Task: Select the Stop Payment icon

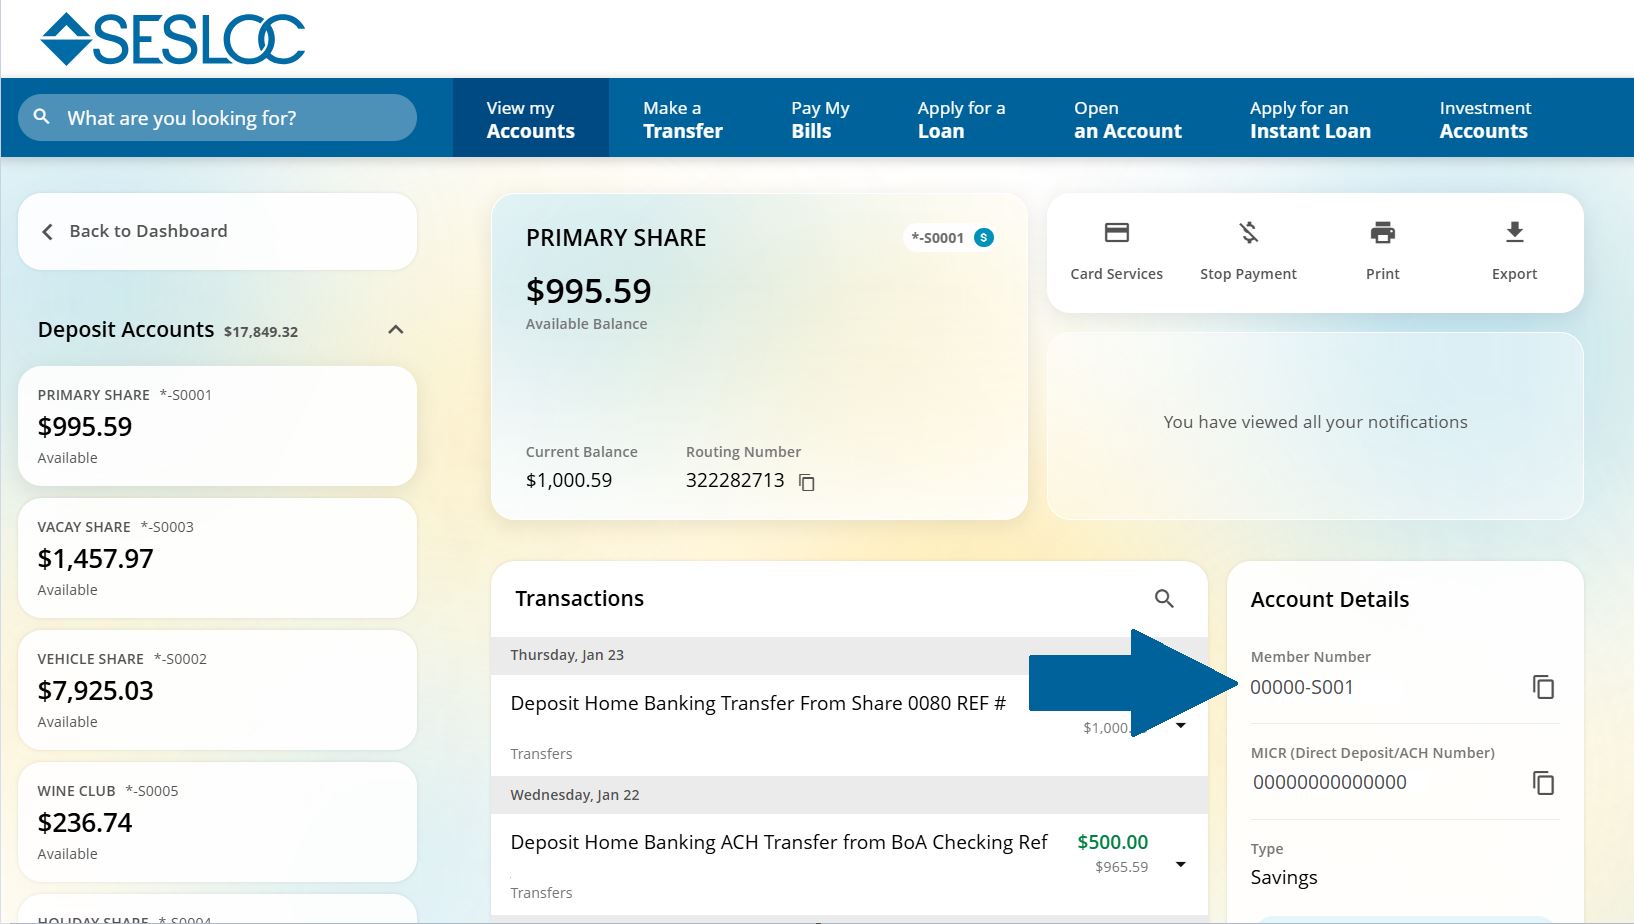Action: click(x=1248, y=248)
